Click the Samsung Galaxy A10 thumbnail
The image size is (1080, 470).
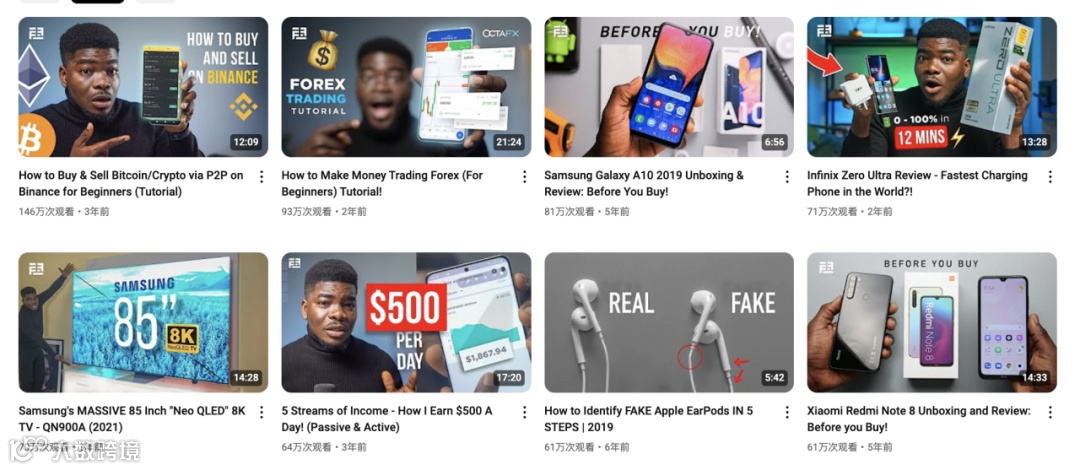click(669, 87)
